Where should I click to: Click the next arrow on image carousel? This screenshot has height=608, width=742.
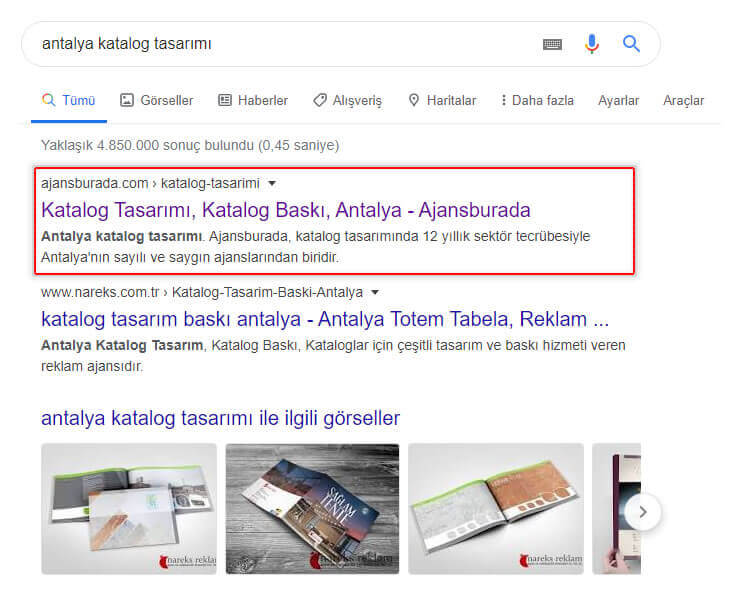[x=642, y=512]
